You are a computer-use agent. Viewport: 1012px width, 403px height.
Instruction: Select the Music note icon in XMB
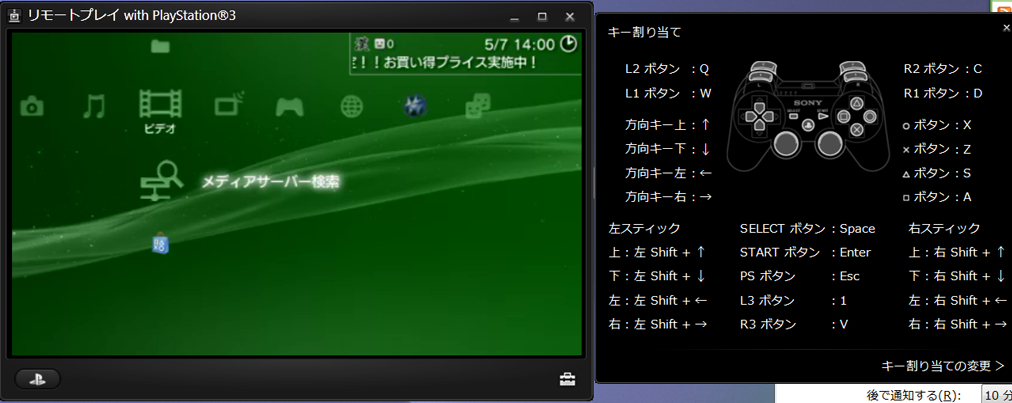tap(94, 106)
